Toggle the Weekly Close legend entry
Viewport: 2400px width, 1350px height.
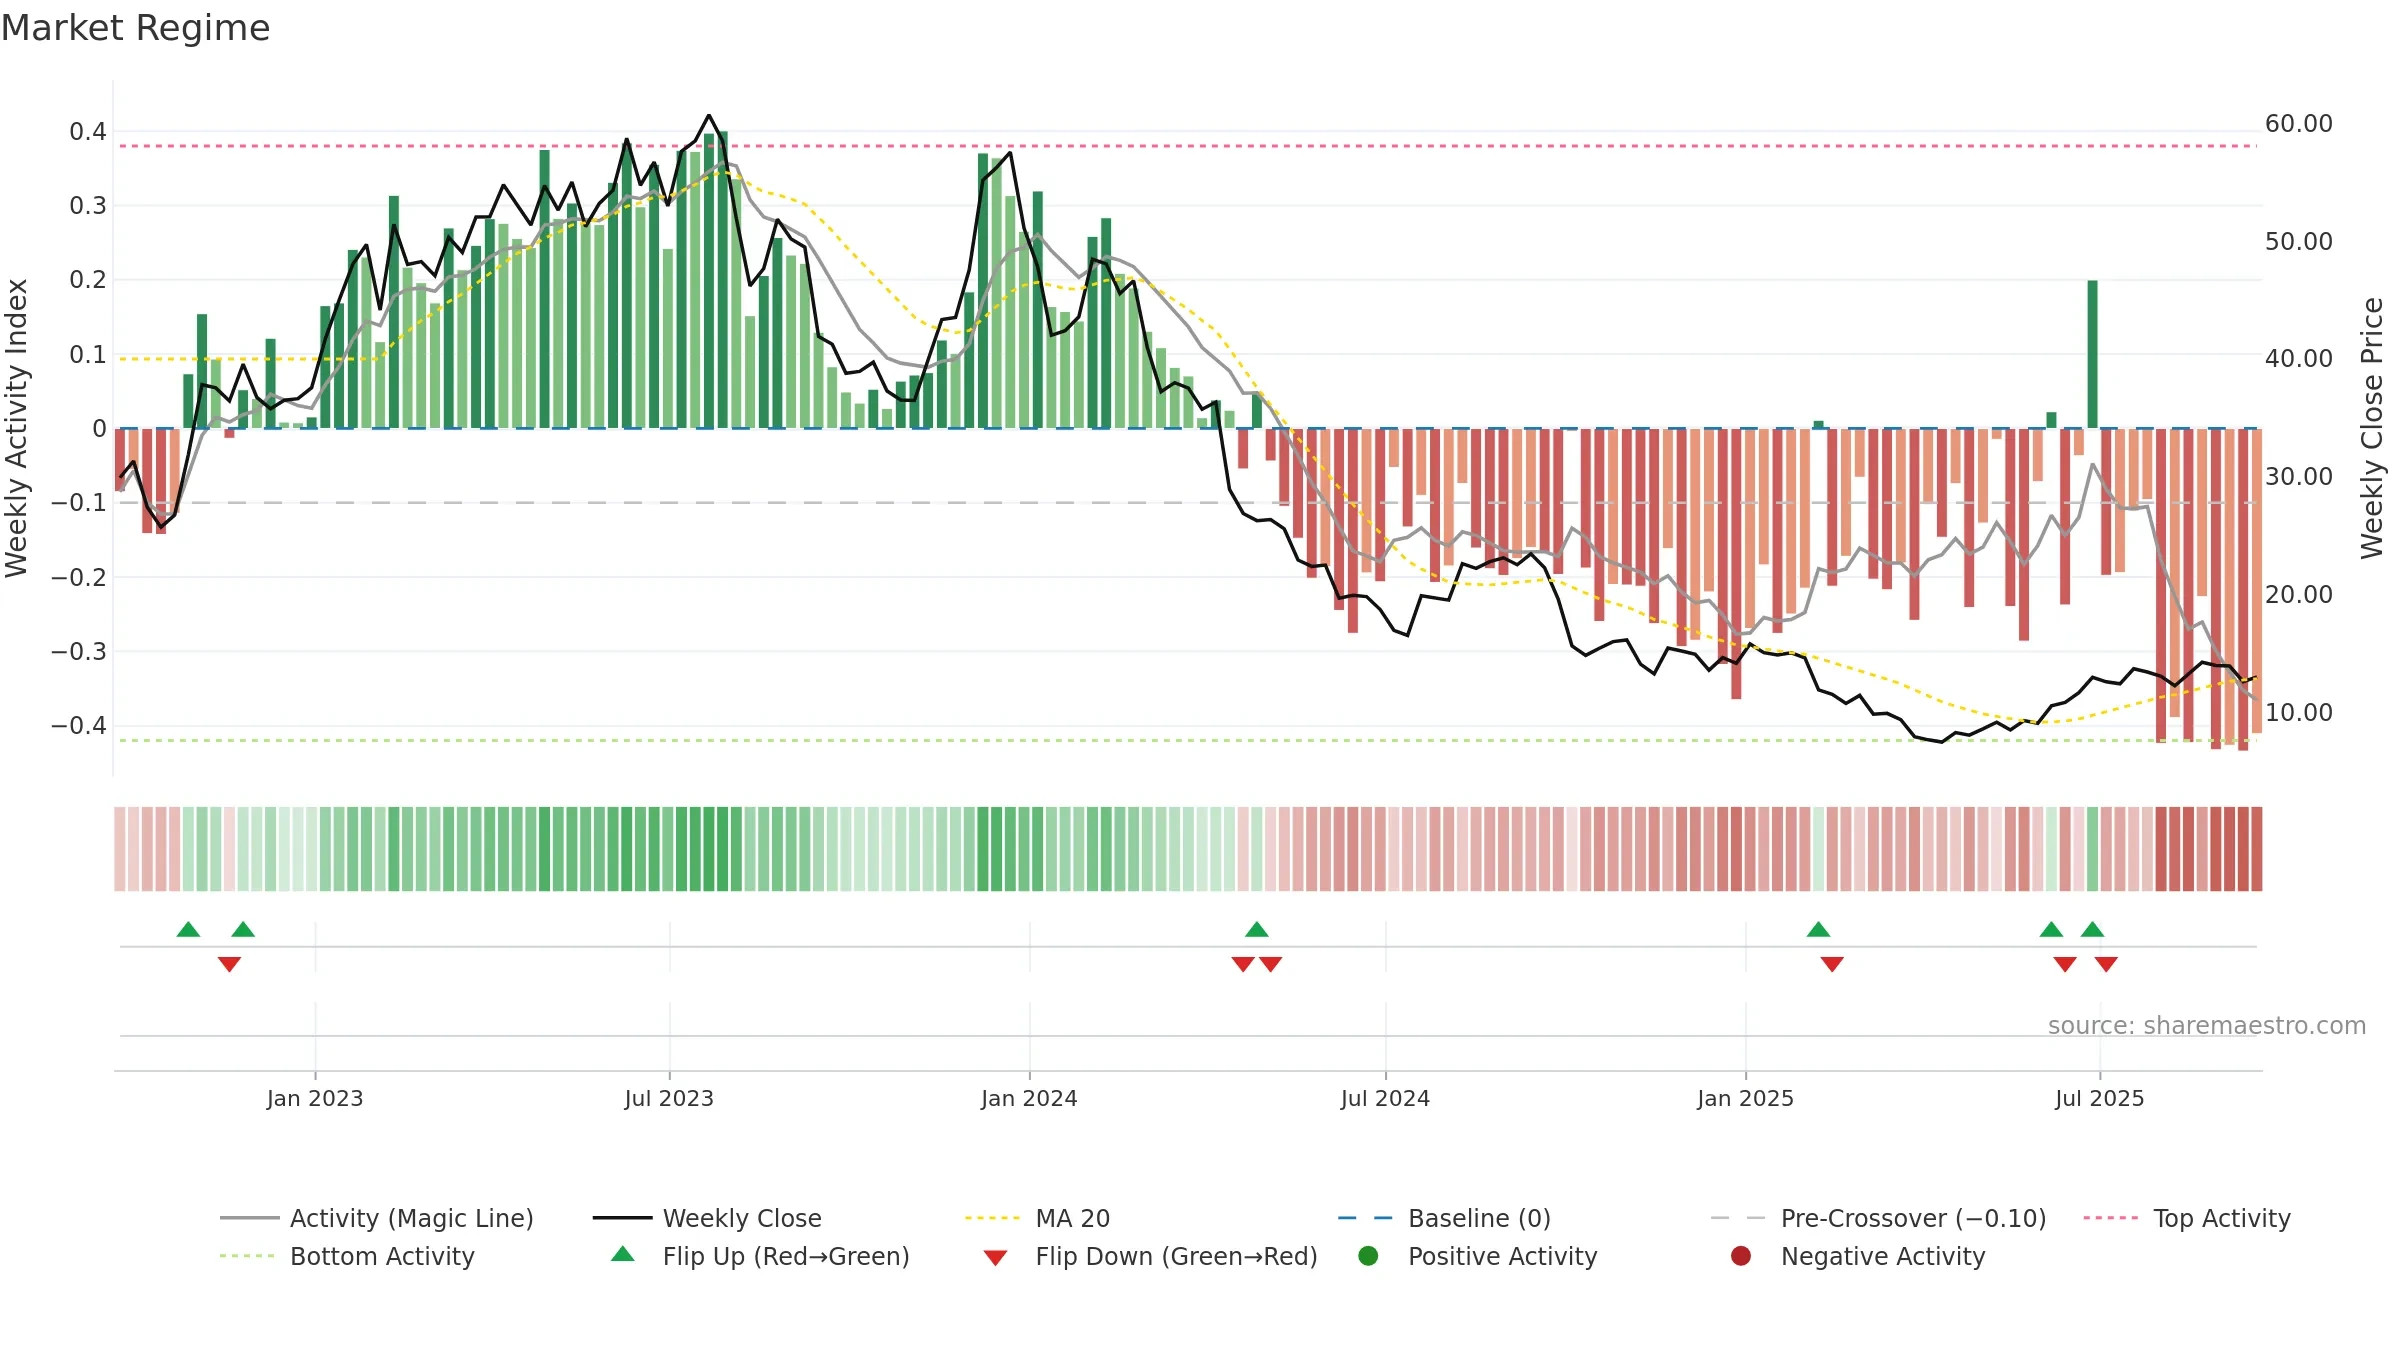point(707,1218)
